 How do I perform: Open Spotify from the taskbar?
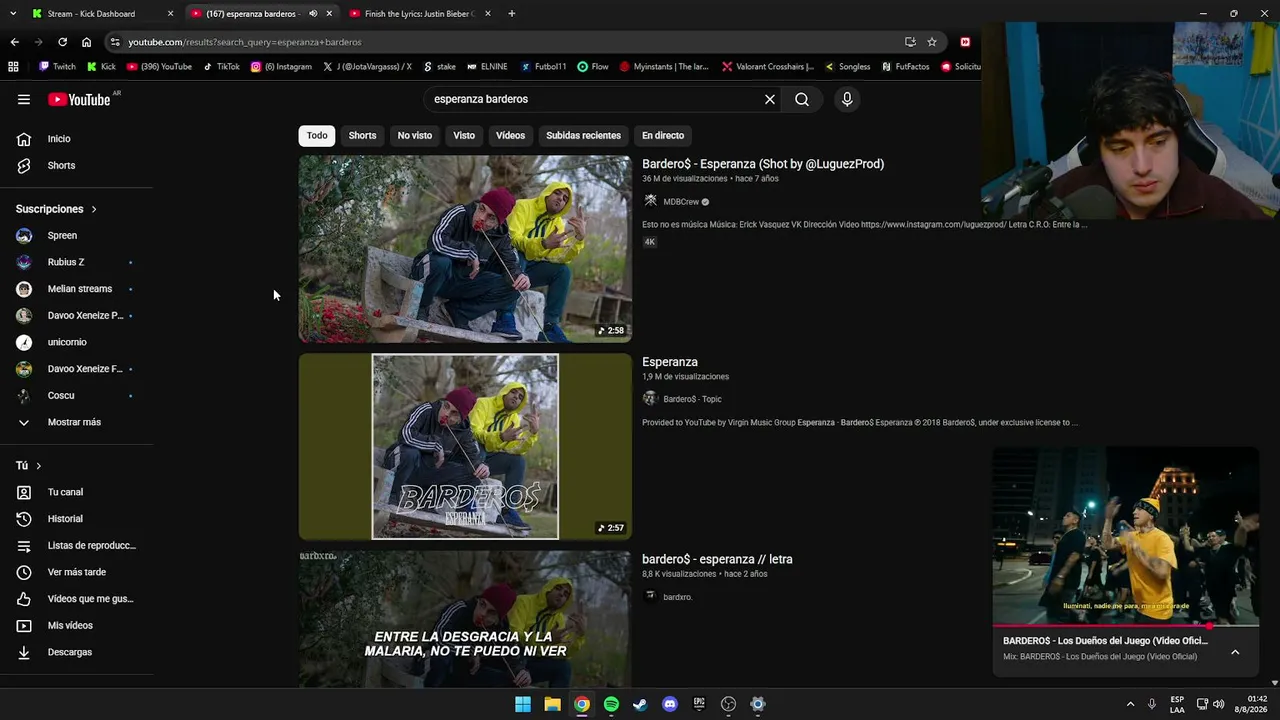click(611, 704)
